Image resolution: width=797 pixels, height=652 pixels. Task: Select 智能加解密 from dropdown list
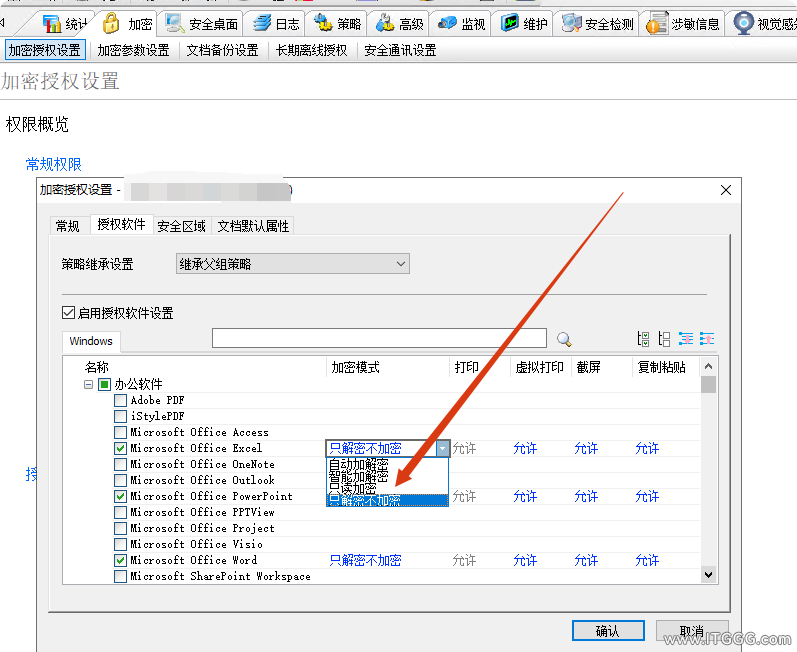(387, 476)
